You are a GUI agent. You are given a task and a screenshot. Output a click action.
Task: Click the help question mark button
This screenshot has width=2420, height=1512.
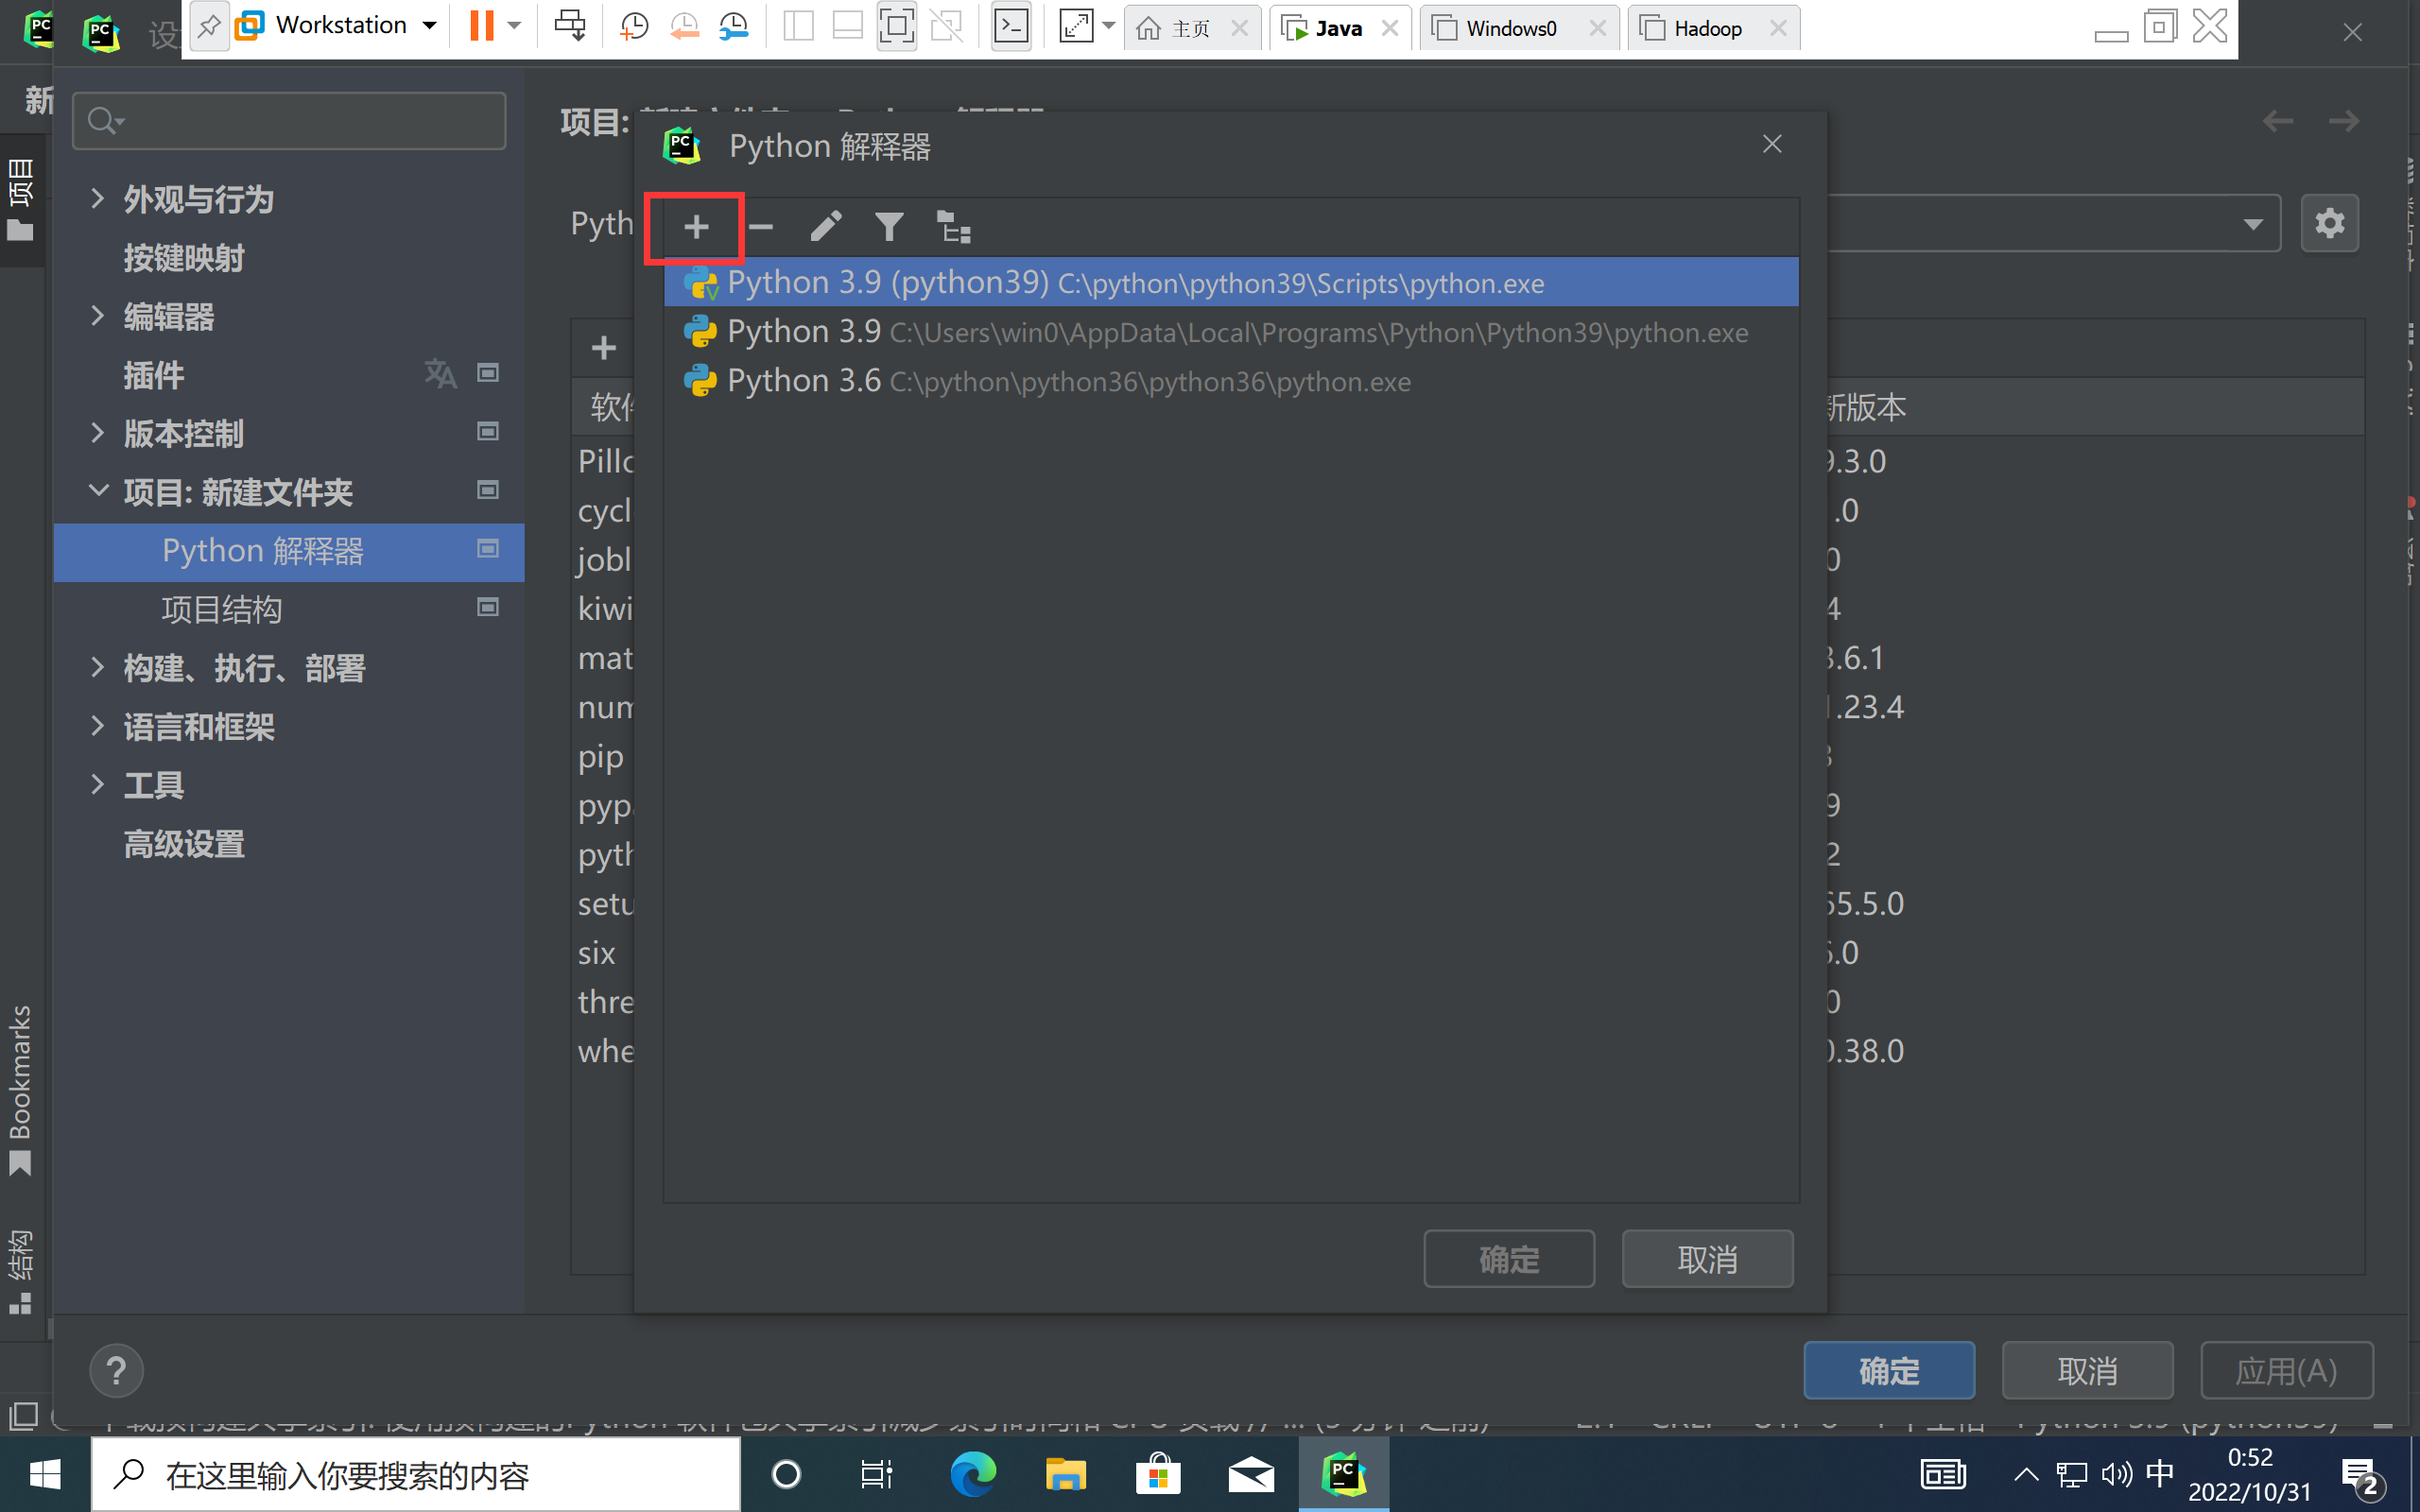coord(116,1370)
